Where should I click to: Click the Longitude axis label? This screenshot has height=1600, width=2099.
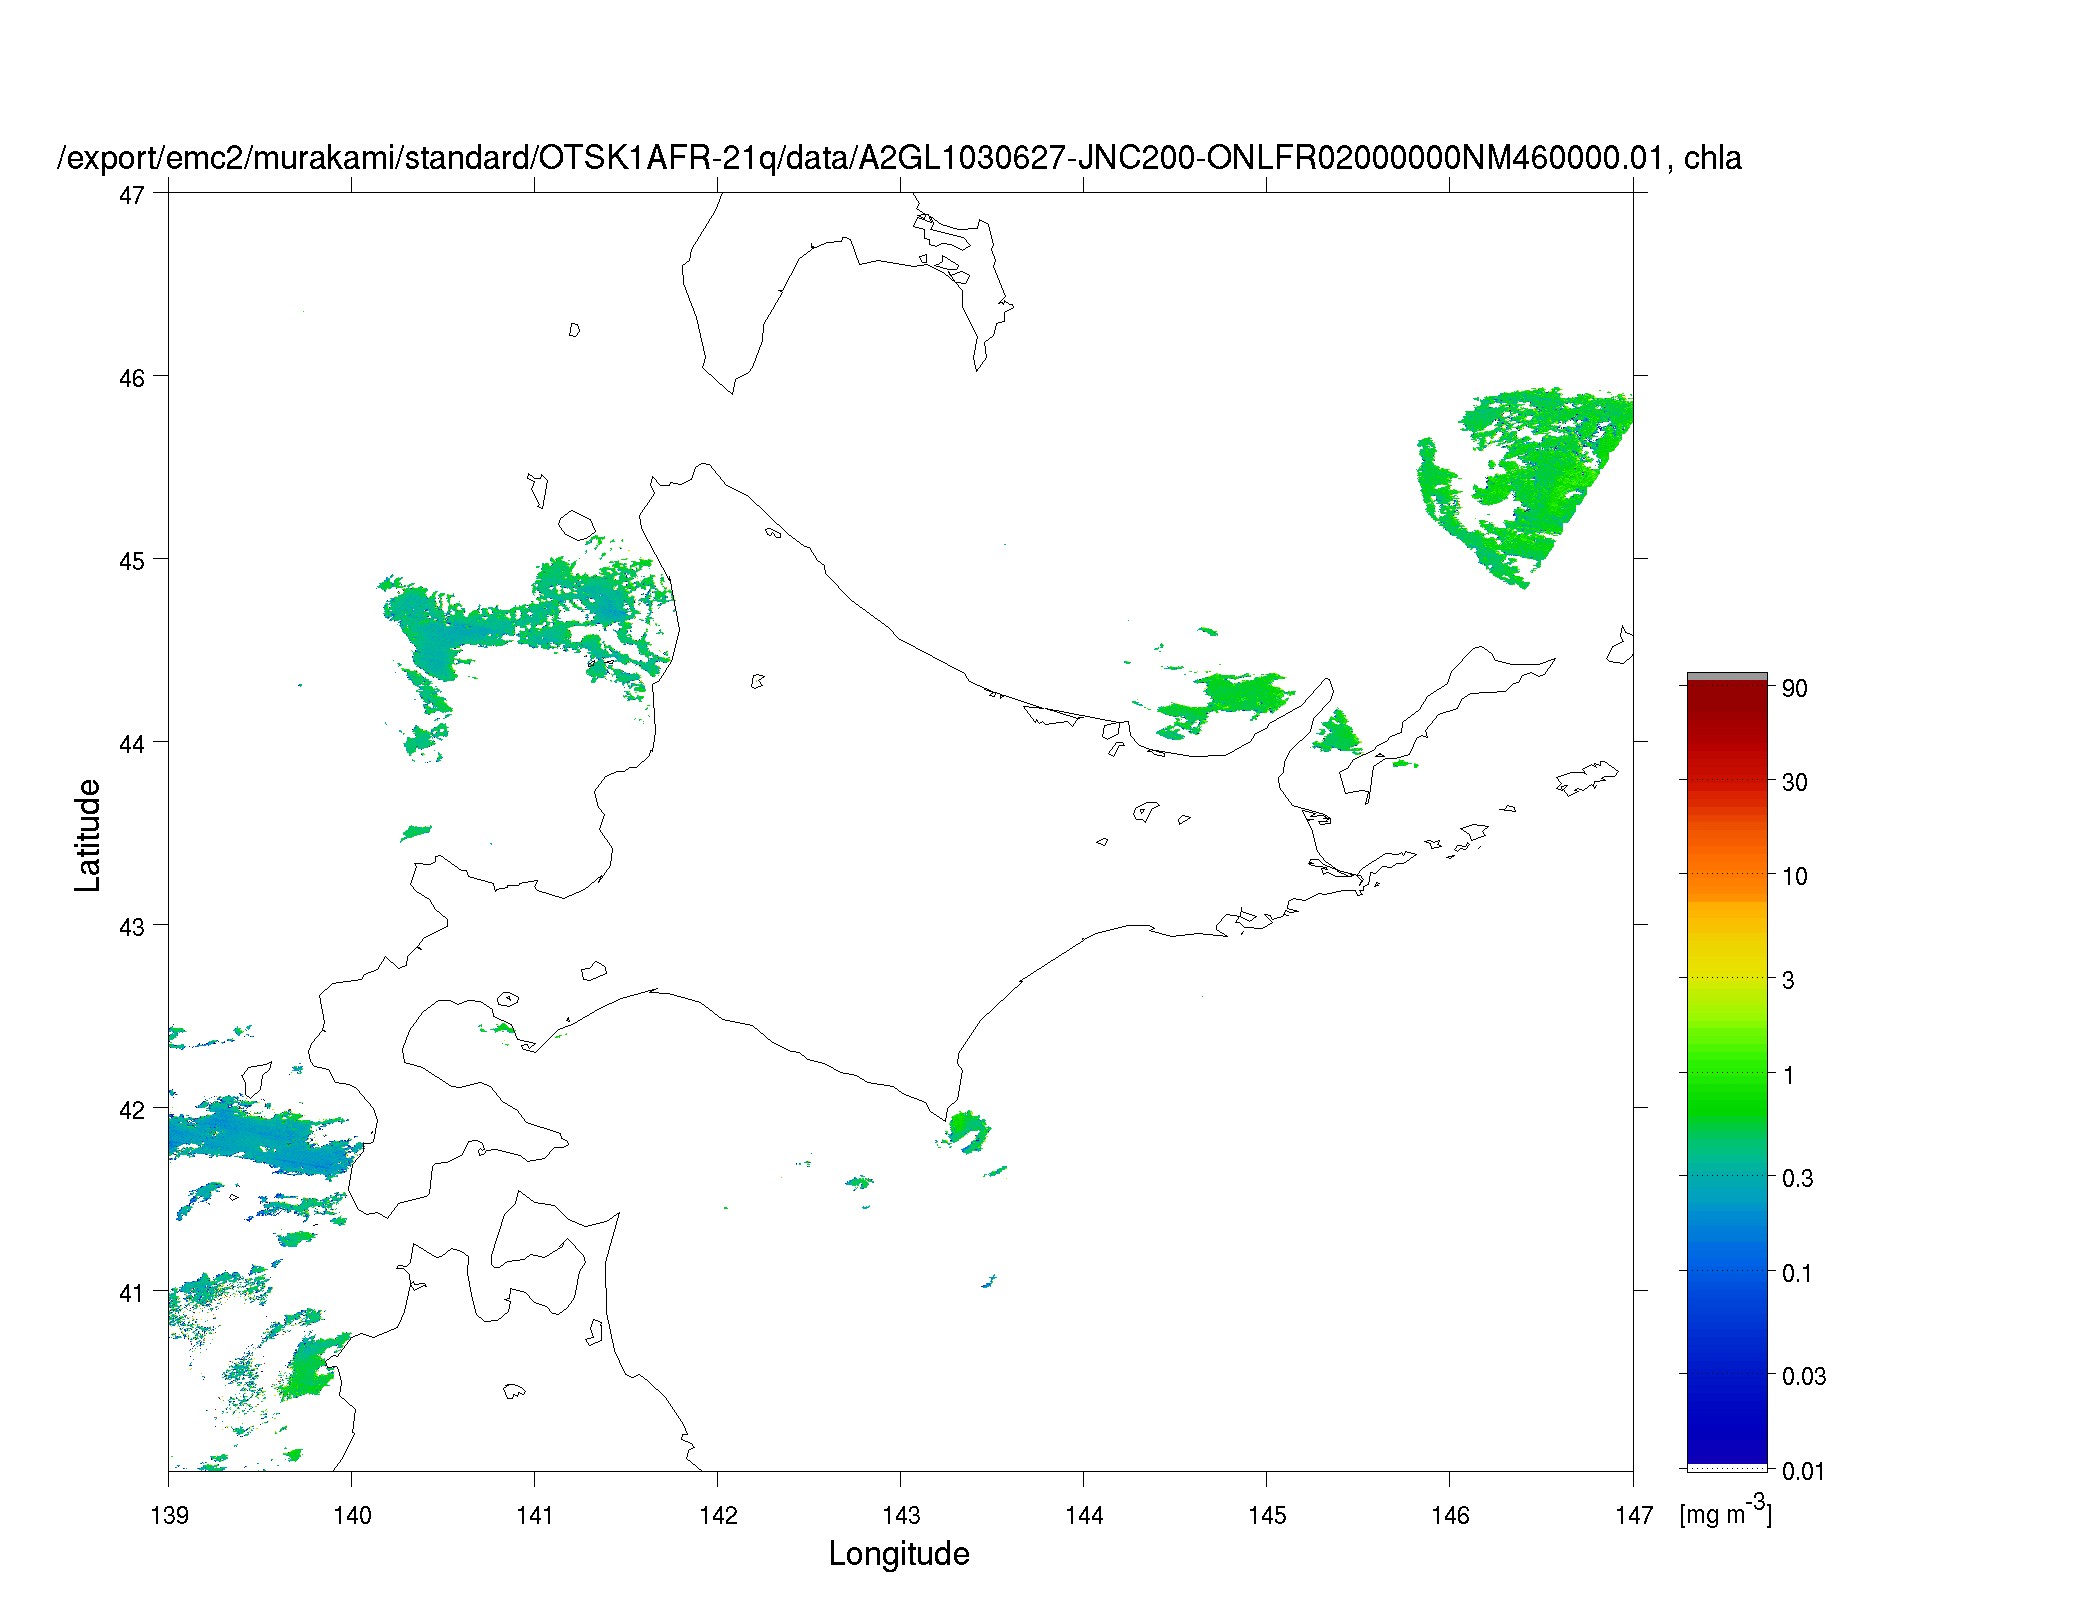pos(899,1554)
